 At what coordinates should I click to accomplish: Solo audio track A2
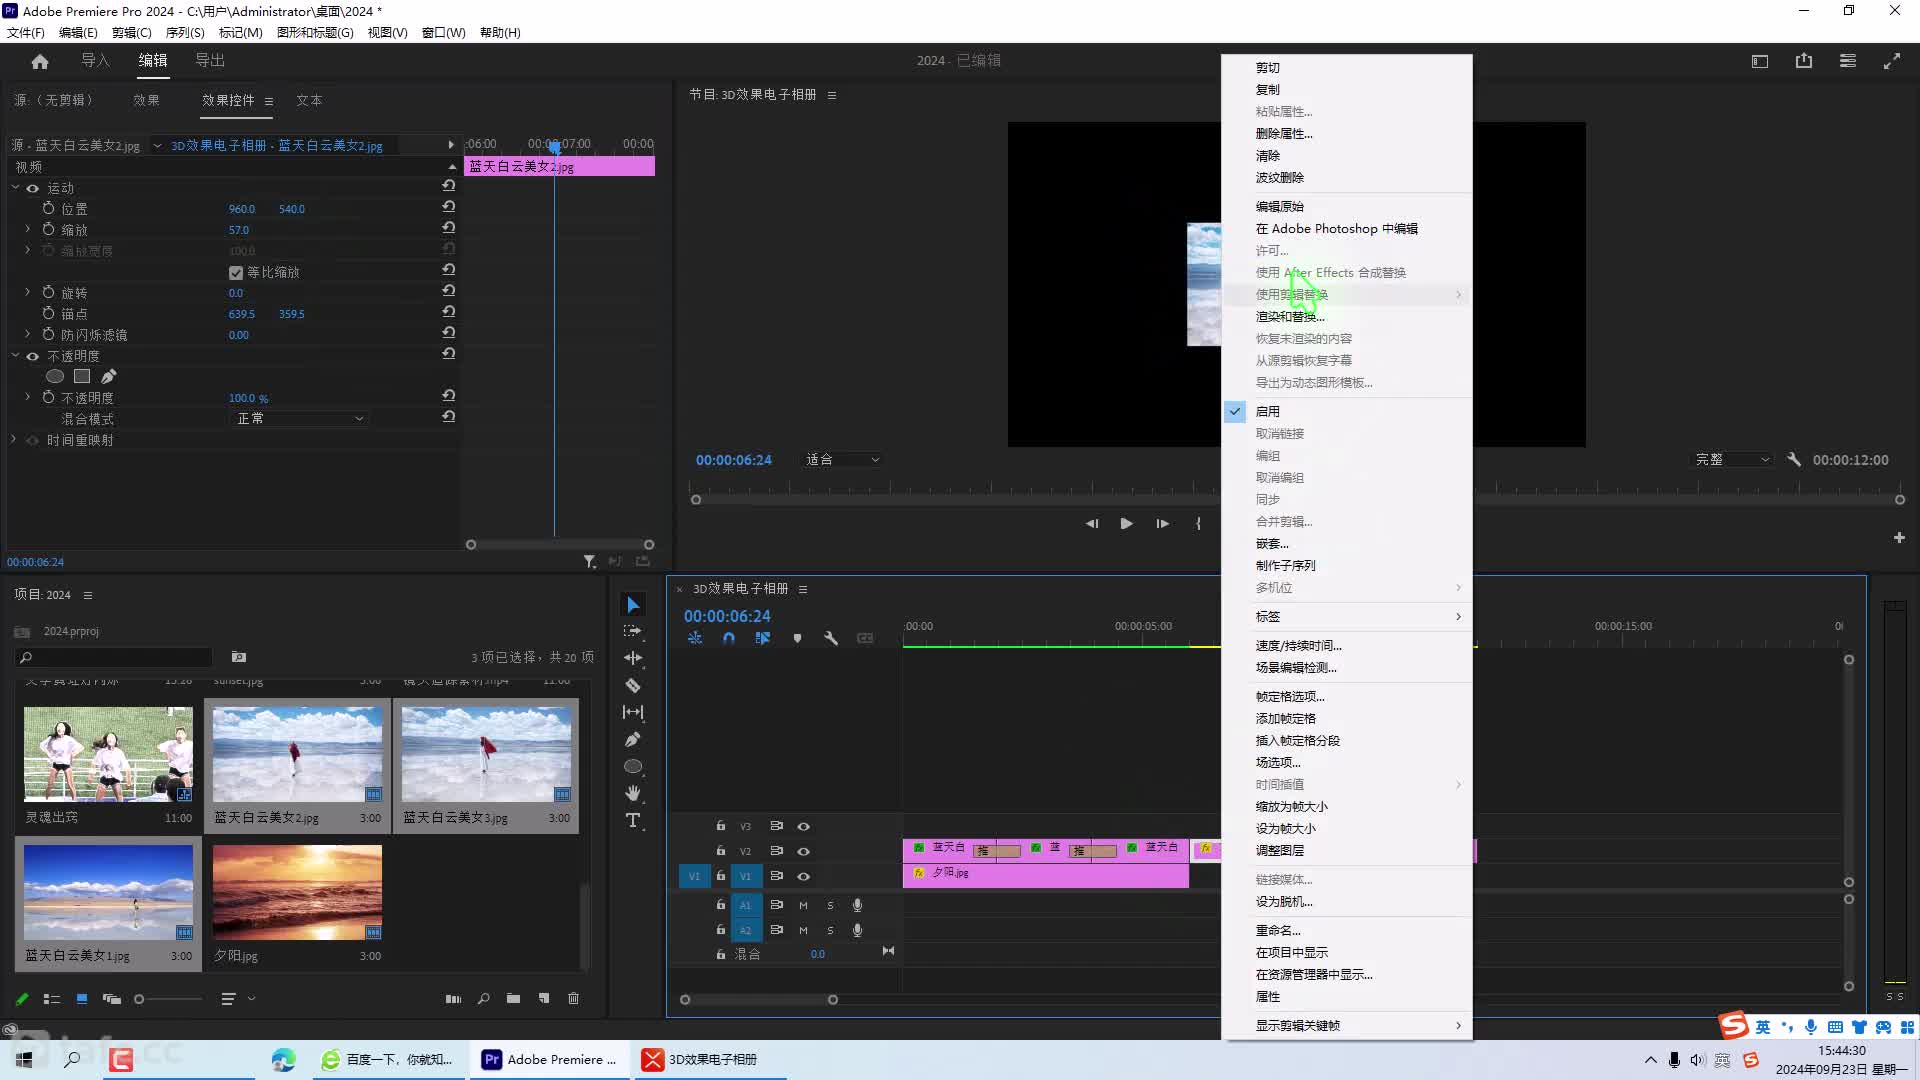tap(830, 930)
